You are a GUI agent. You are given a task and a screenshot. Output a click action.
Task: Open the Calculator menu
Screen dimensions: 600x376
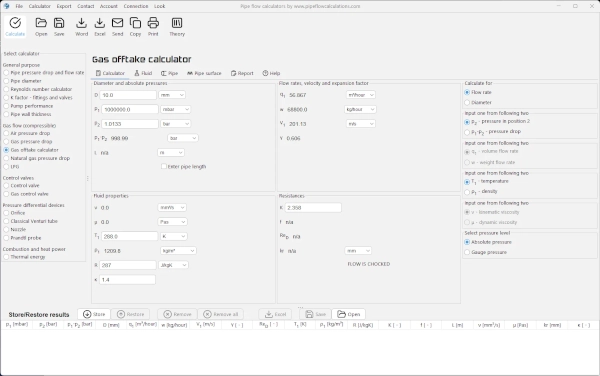pos(39,6)
